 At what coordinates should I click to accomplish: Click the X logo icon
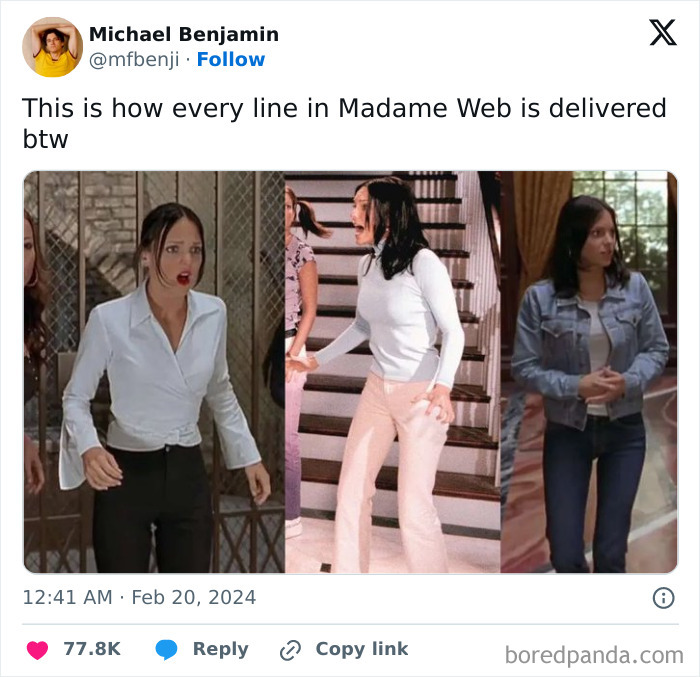(x=663, y=33)
